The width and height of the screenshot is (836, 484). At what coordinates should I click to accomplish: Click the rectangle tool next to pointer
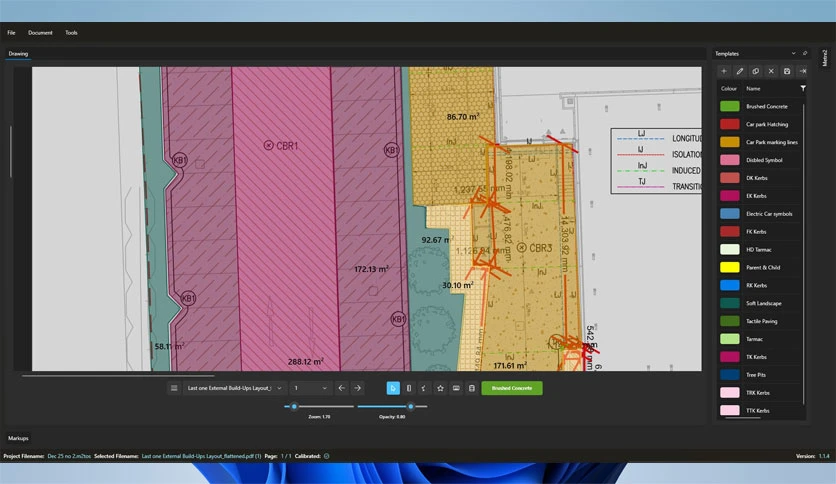[x=409, y=388]
